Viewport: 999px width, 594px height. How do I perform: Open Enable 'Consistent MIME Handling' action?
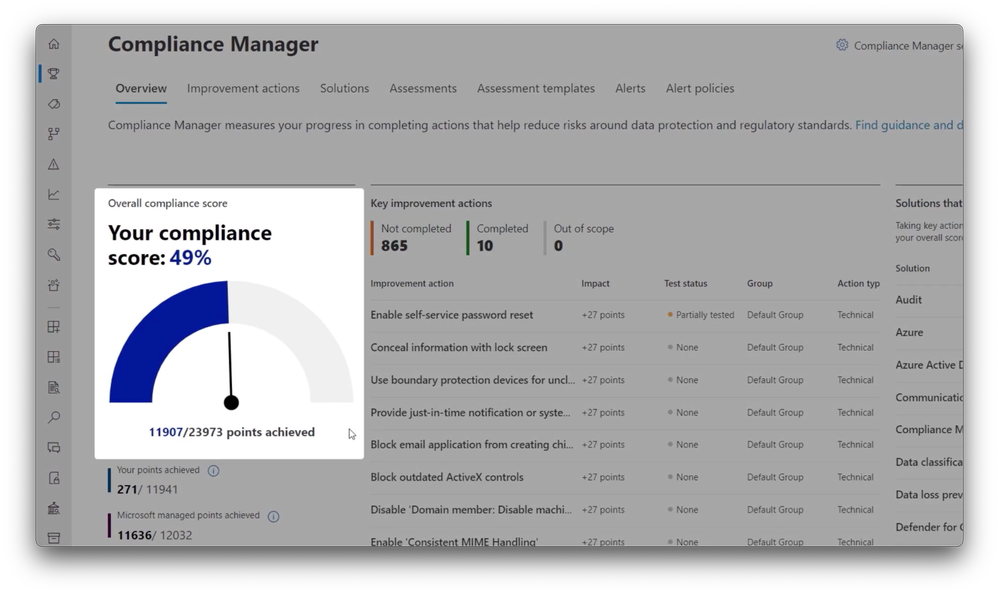[x=454, y=541]
